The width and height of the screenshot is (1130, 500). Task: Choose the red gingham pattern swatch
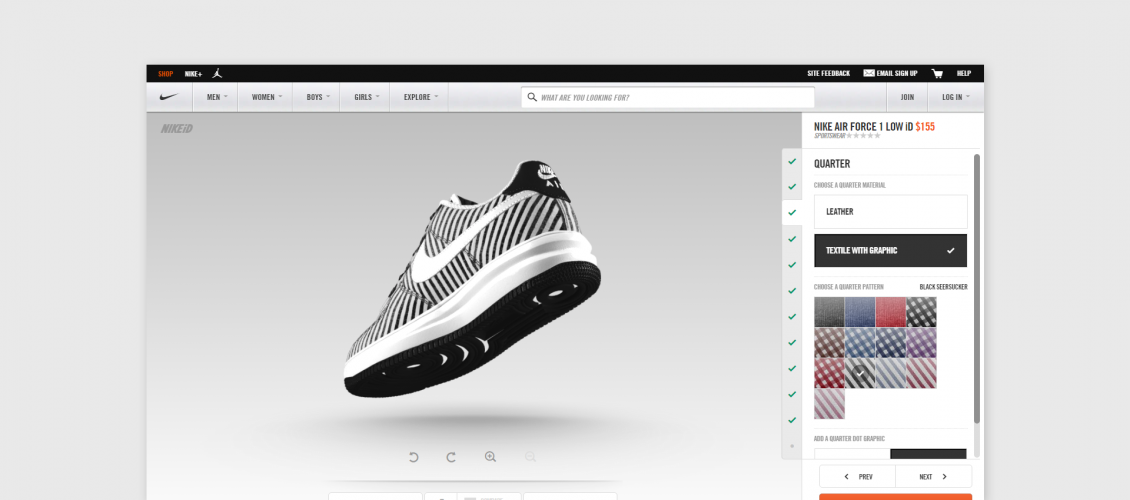829,373
